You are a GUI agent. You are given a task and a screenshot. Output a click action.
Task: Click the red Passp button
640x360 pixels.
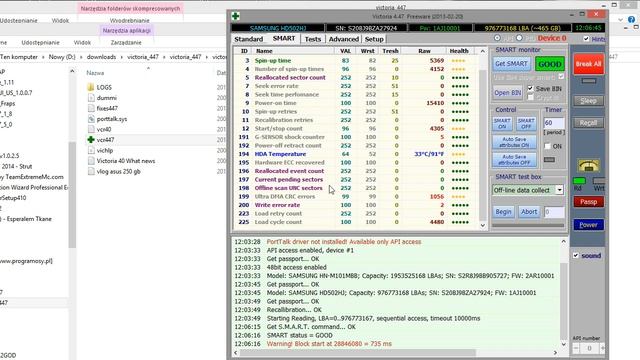[588, 202]
